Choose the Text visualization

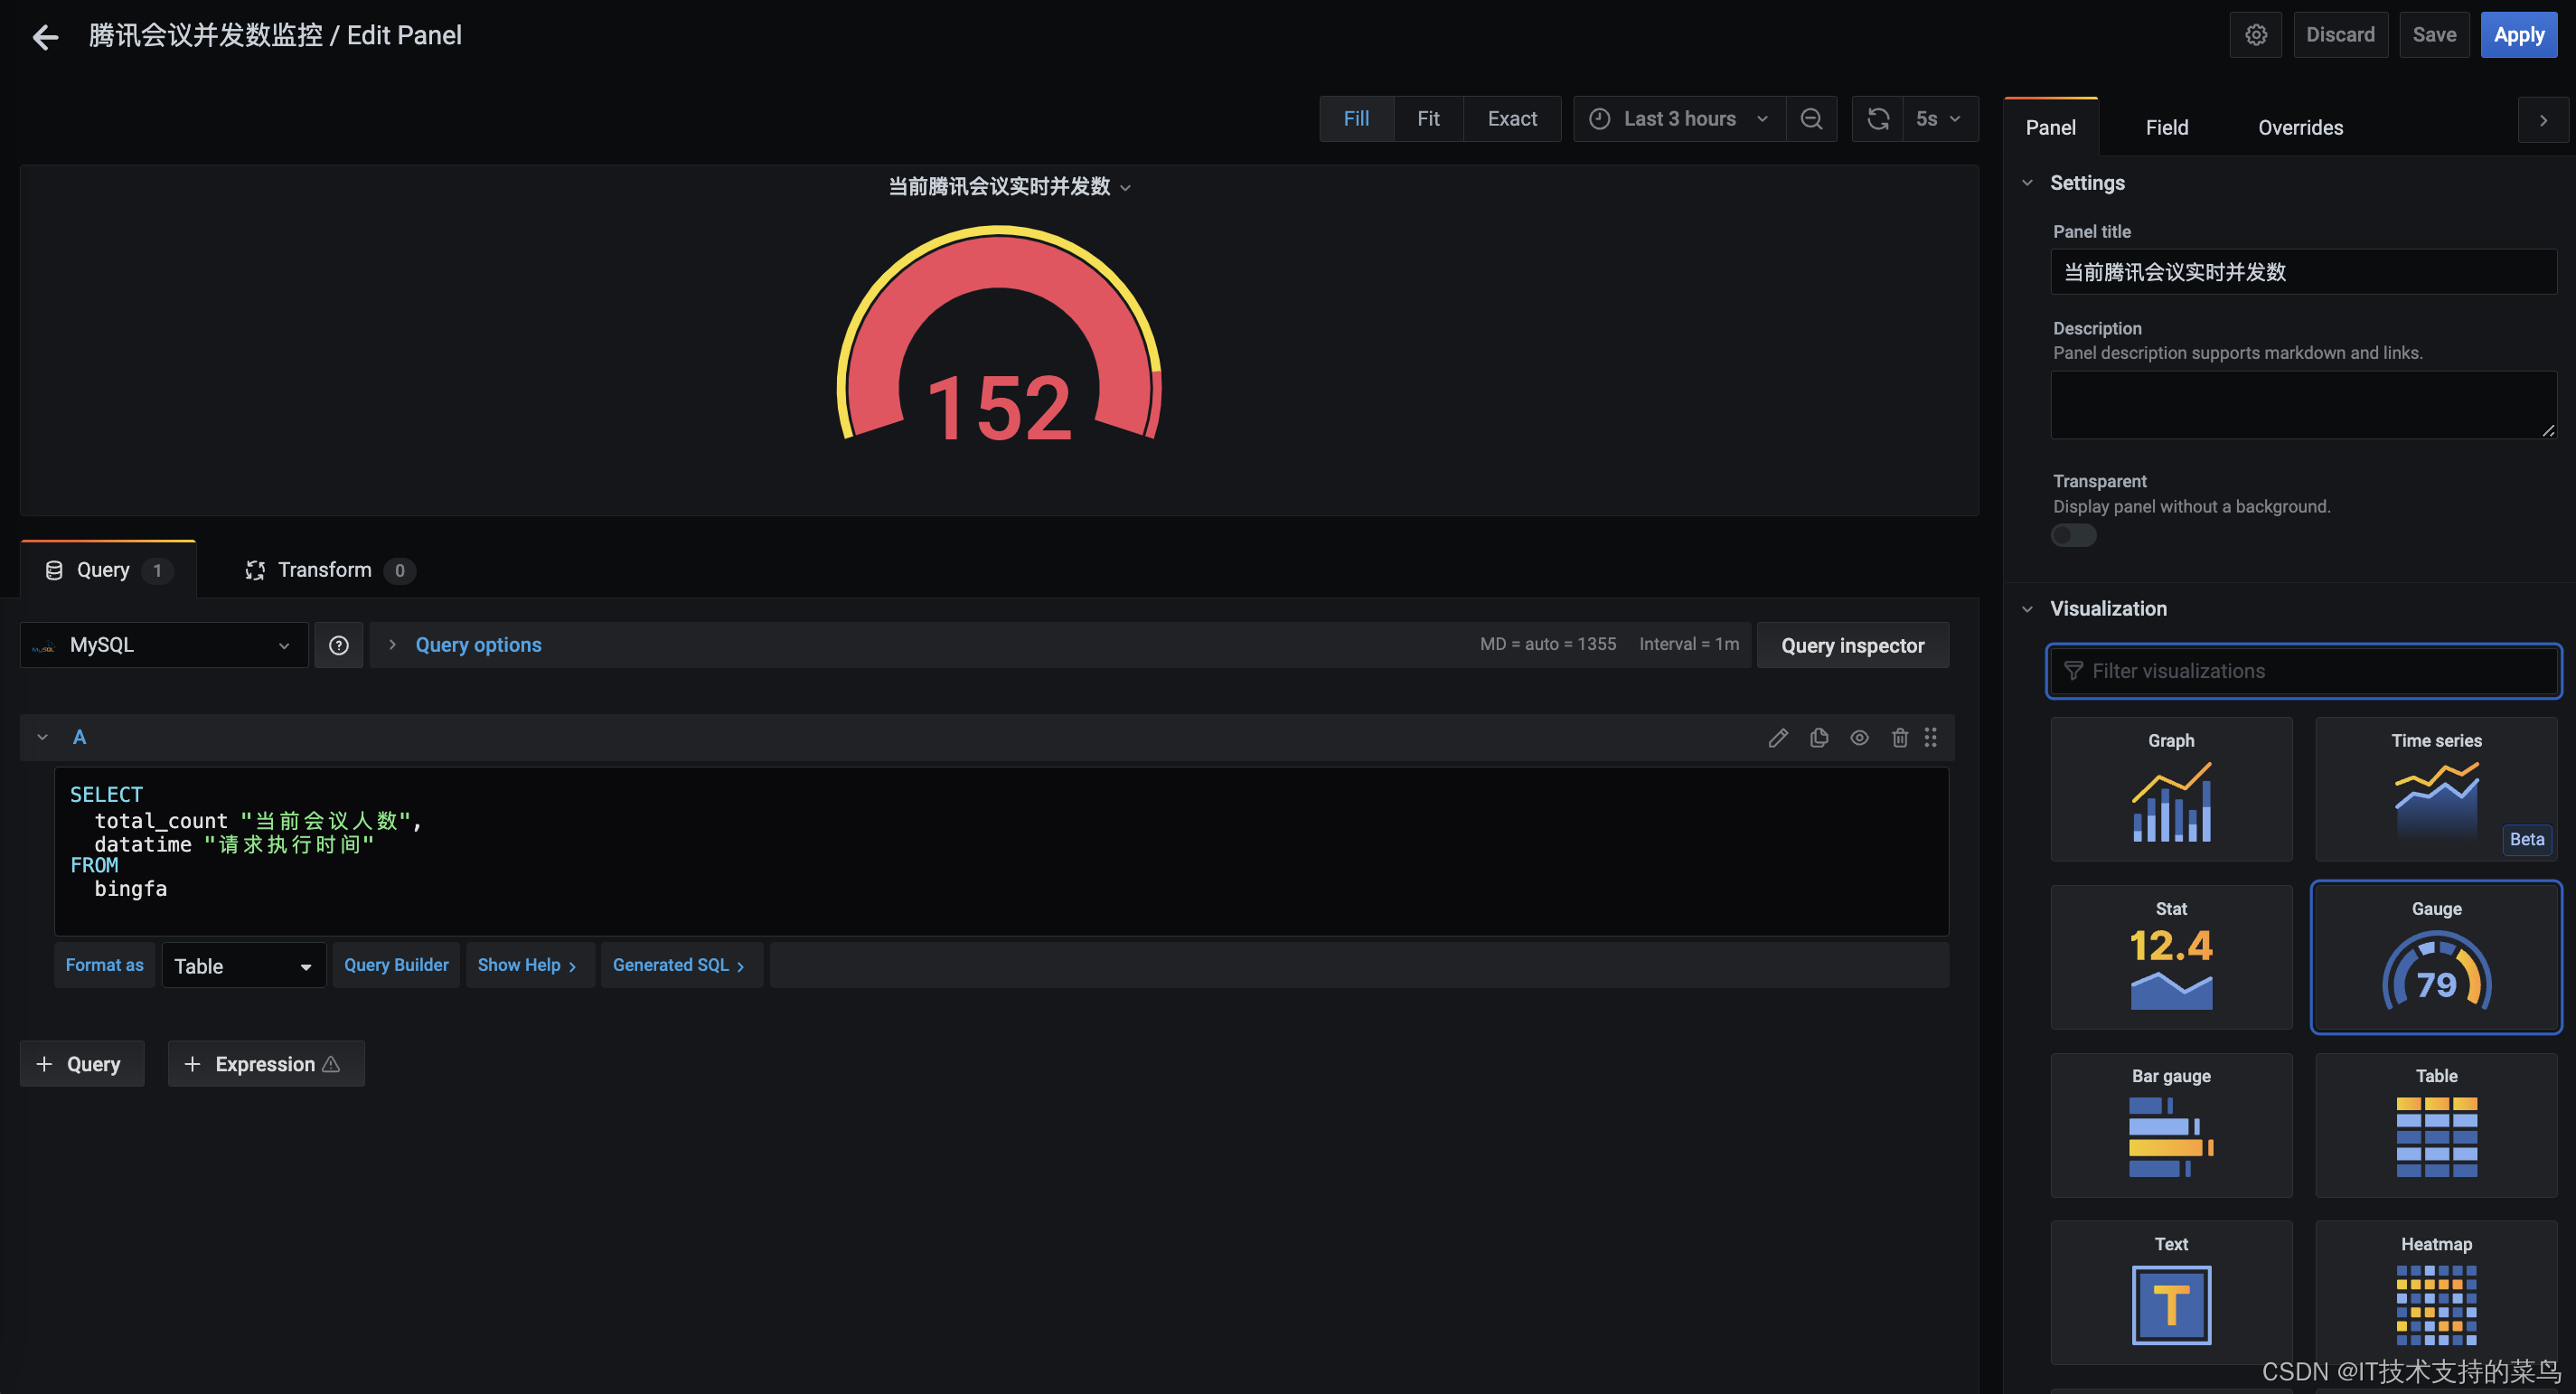[2171, 1293]
